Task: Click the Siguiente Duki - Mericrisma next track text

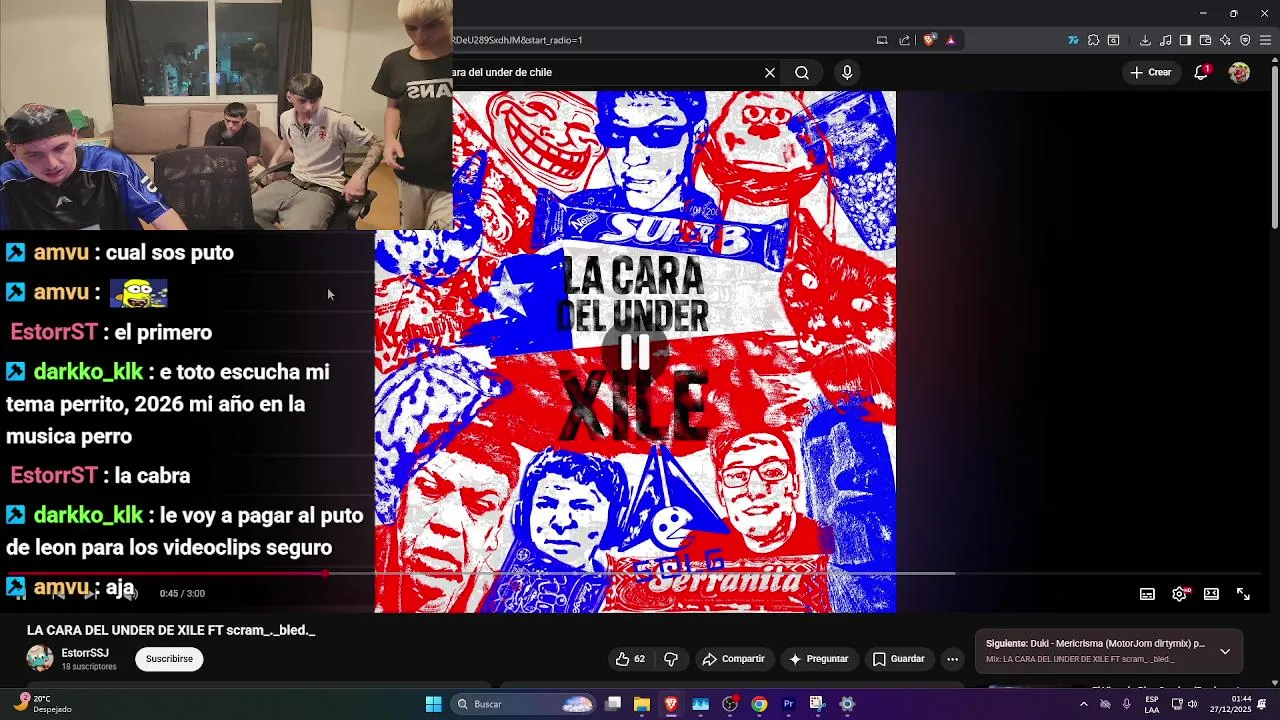Action: 1095,644
